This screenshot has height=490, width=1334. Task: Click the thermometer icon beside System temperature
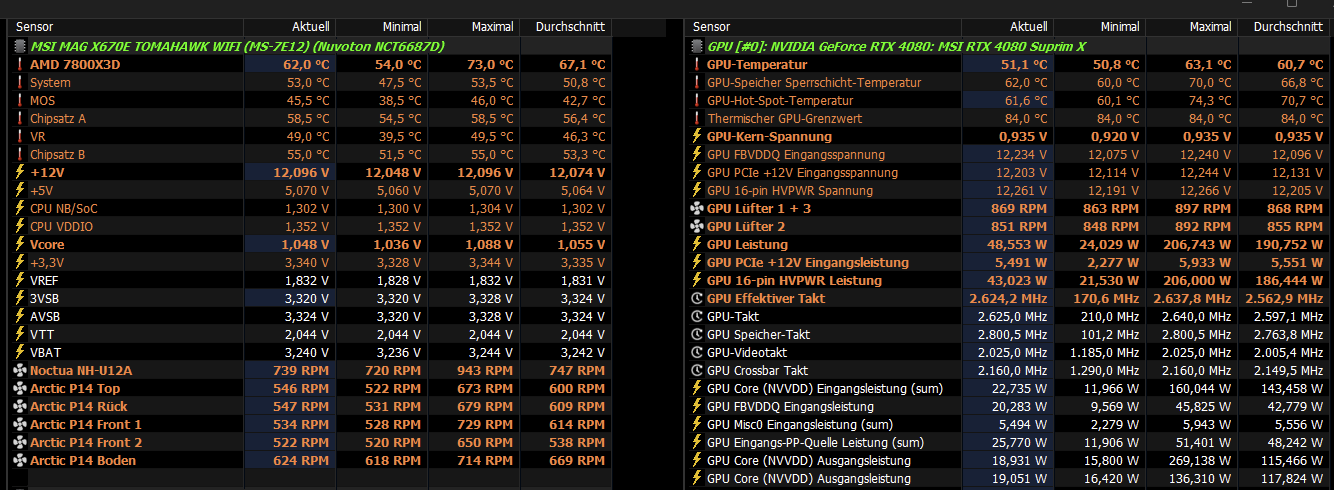19,82
